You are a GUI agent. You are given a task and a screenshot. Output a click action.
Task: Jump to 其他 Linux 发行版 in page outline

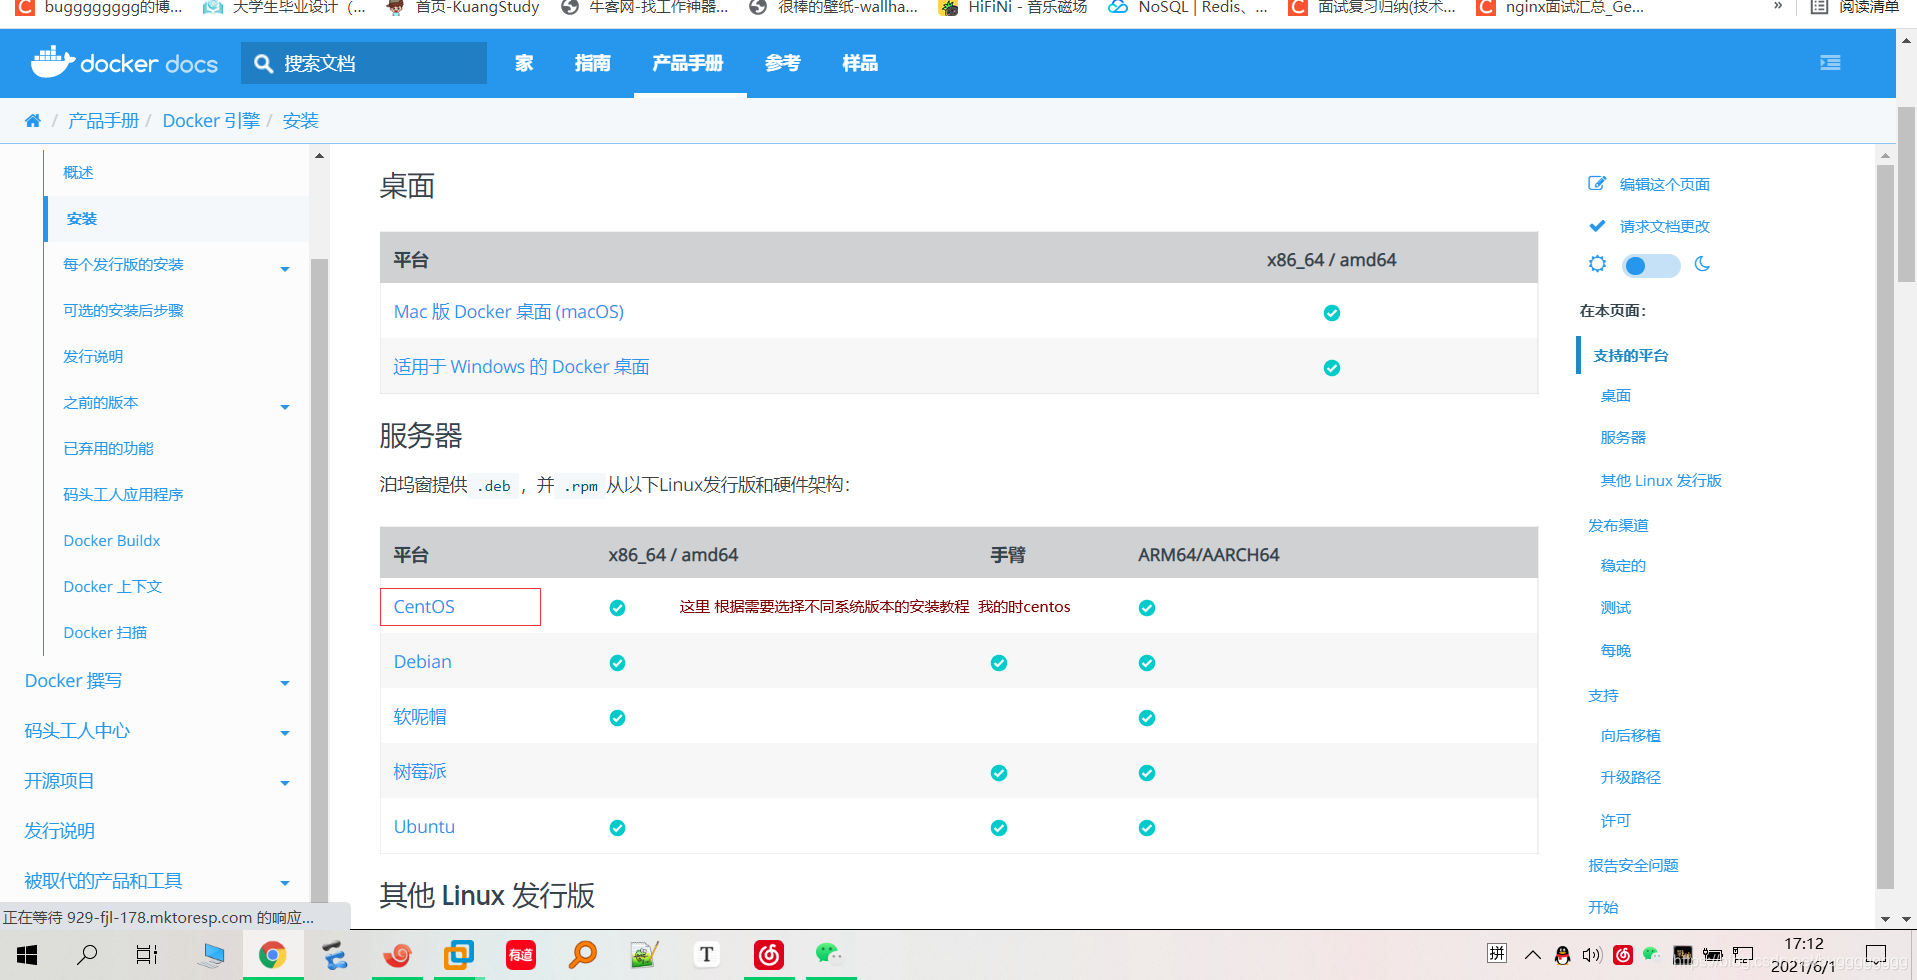coord(1661,480)
